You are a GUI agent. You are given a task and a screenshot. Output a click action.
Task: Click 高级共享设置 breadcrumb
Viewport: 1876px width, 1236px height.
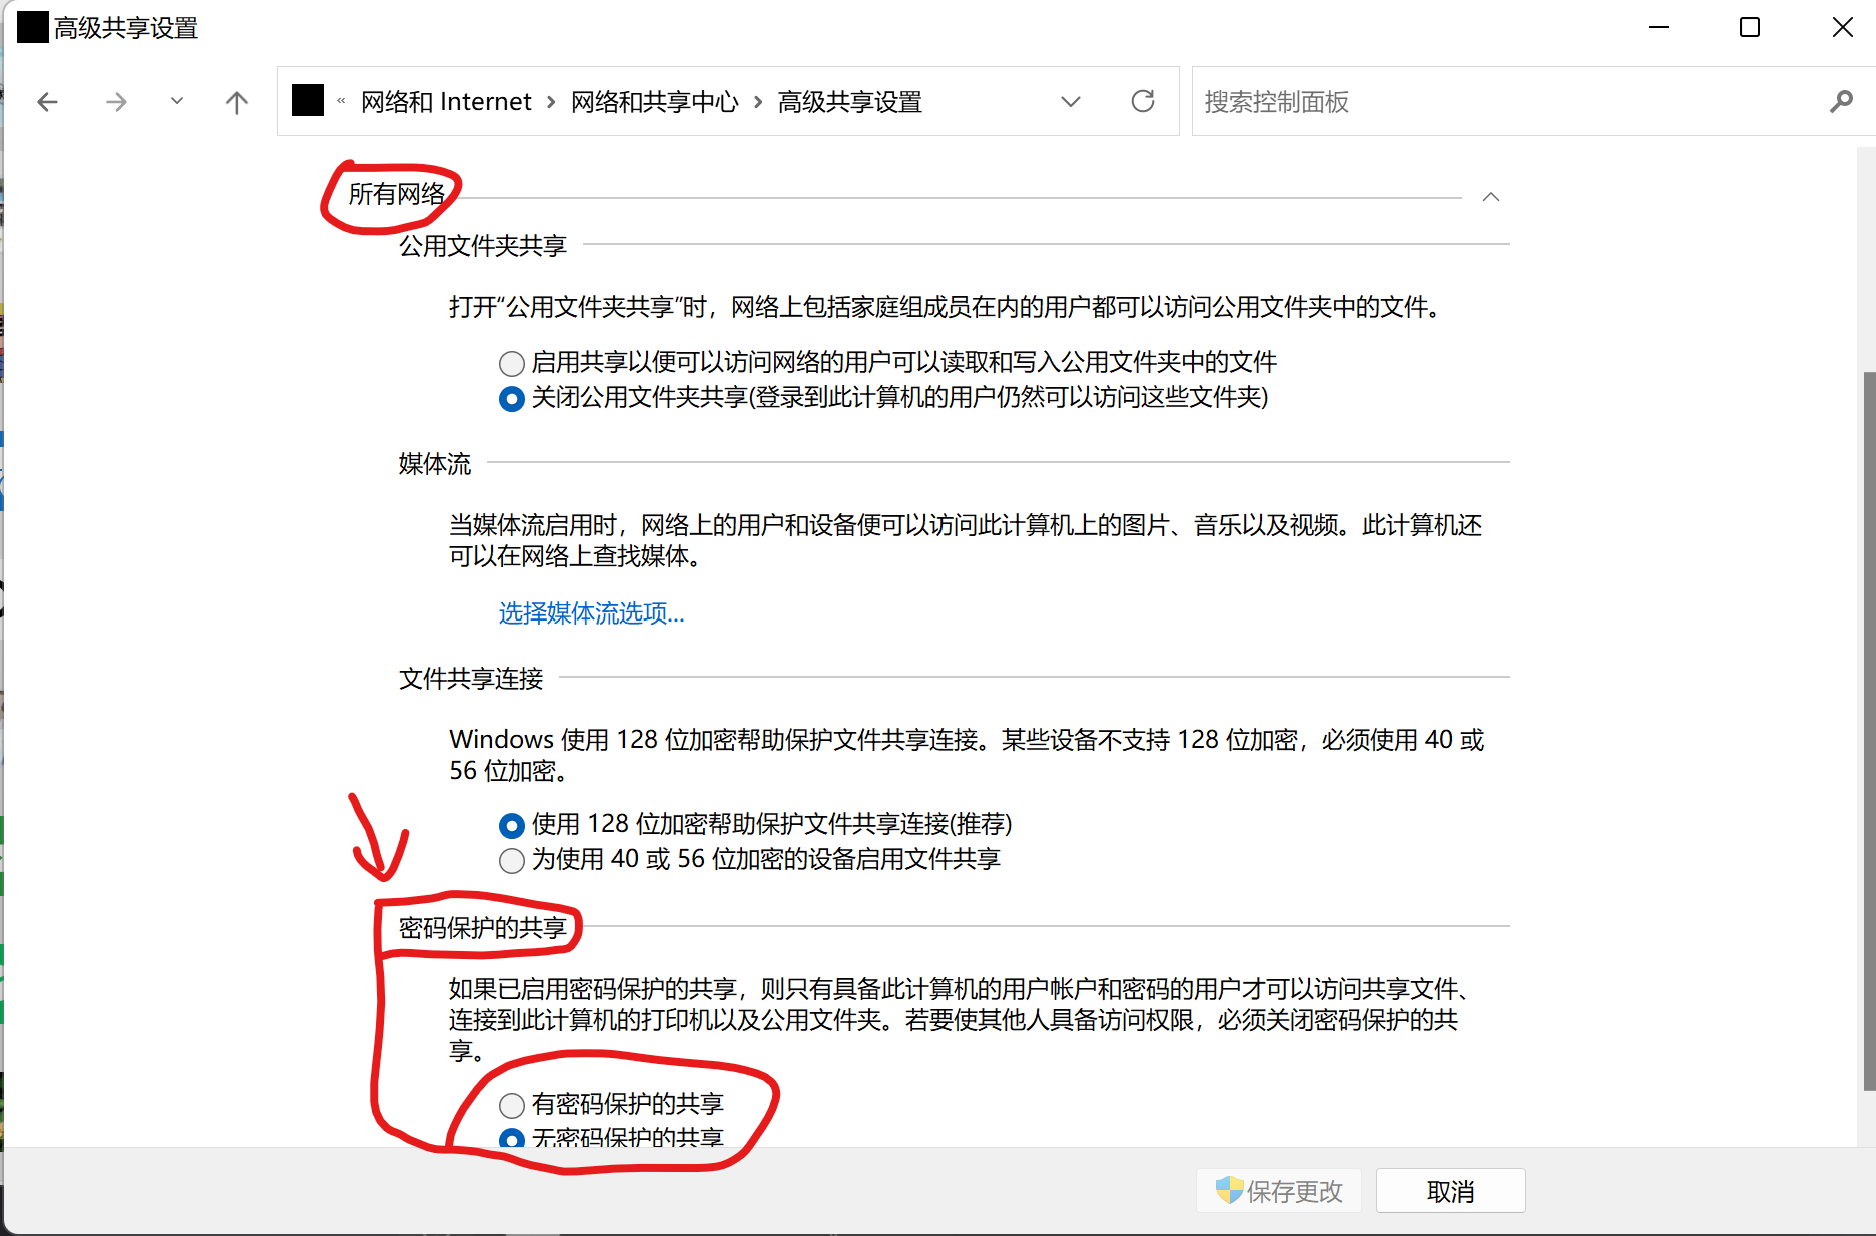[849, 101]
